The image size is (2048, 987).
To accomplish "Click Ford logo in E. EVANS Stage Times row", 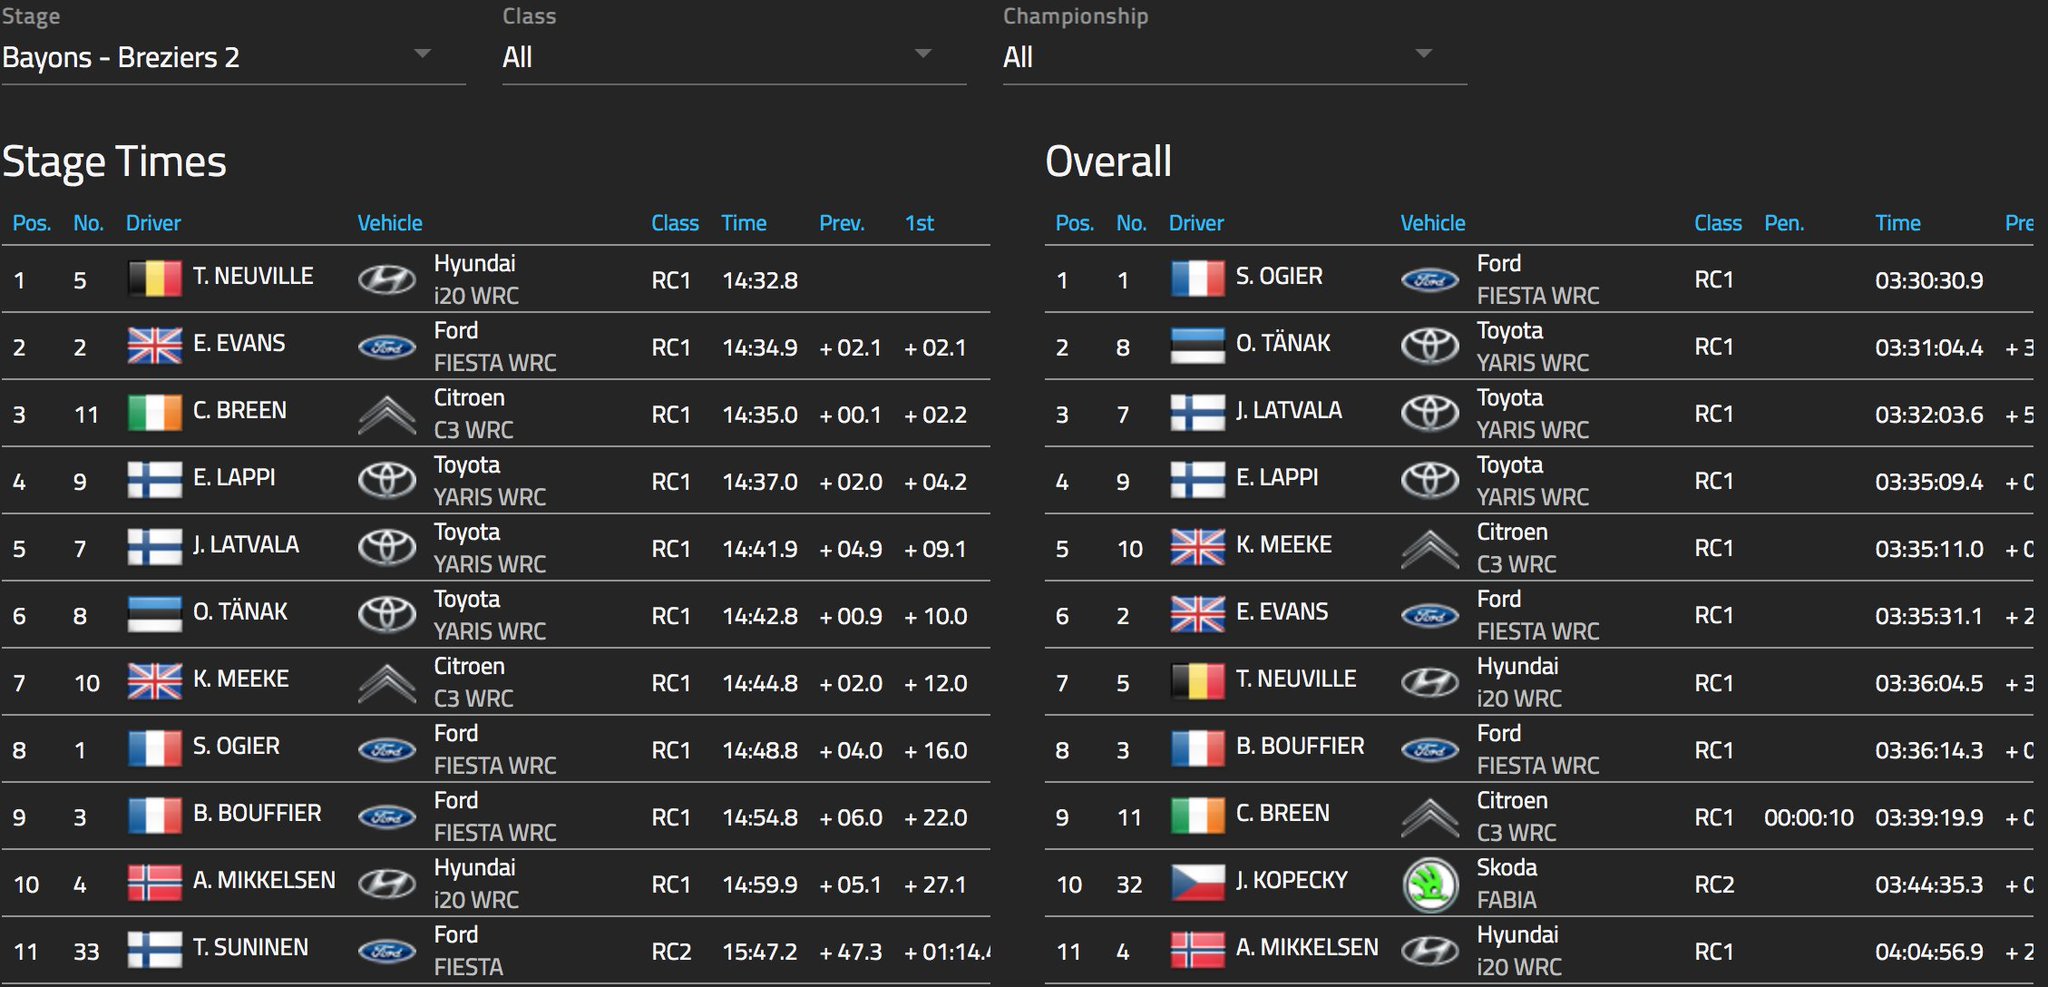I will point(387,347).
